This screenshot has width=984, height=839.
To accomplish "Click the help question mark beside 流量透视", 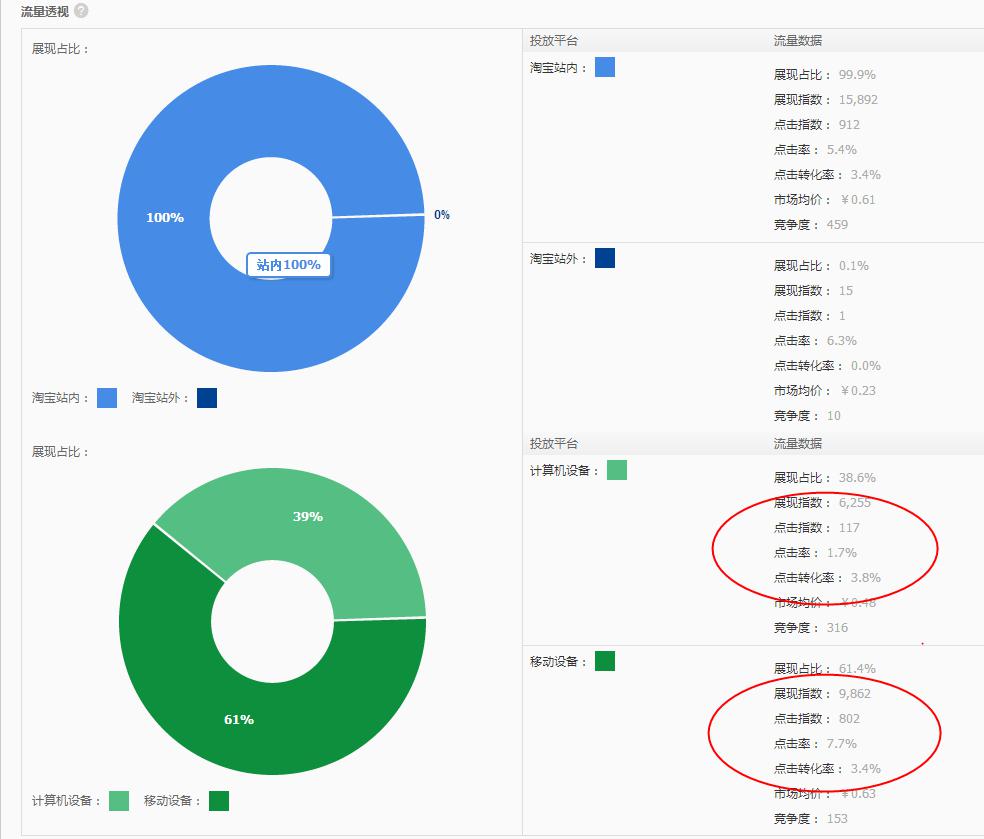I will tap(81, 11).
